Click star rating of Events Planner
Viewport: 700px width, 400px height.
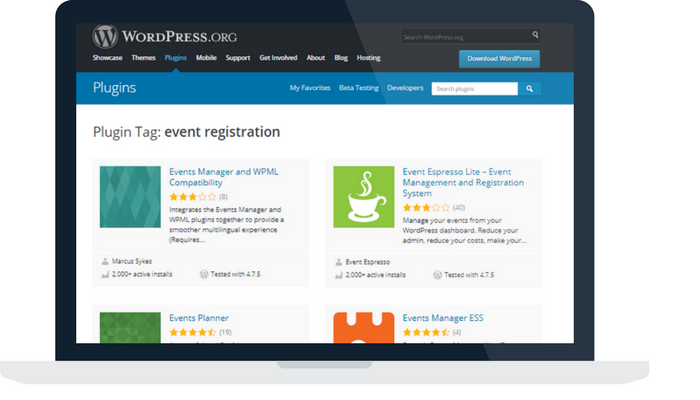click(x=193, y=332)
